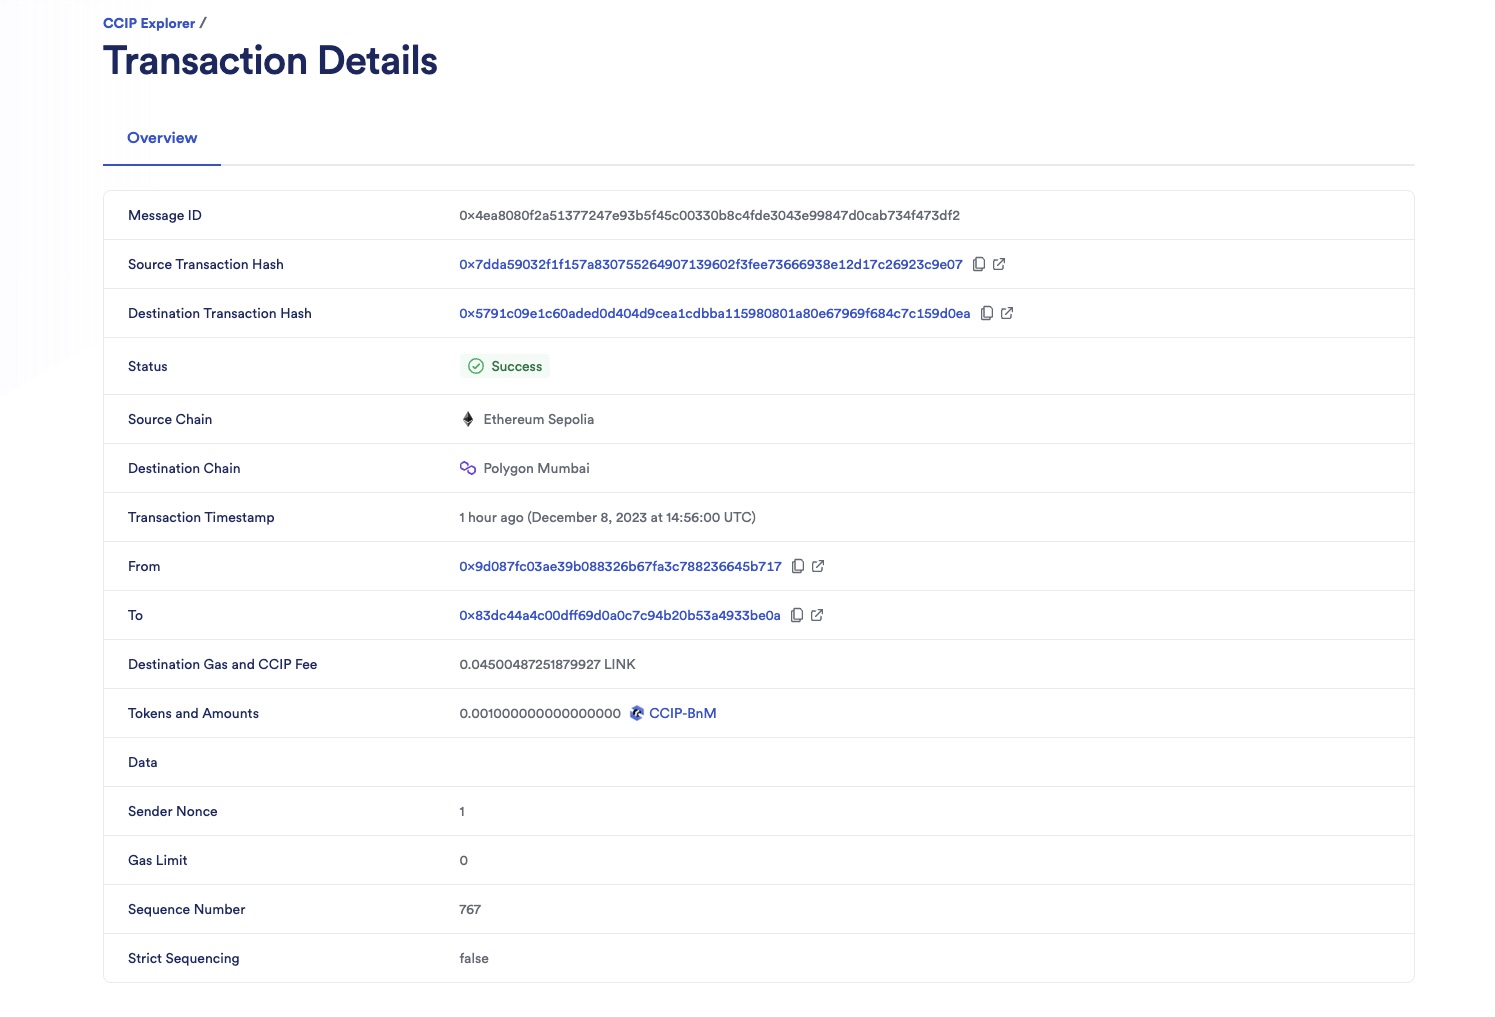Viewport: 1495px width, 1017px height.
Task: Click the Success status badge
Action: 505,366
